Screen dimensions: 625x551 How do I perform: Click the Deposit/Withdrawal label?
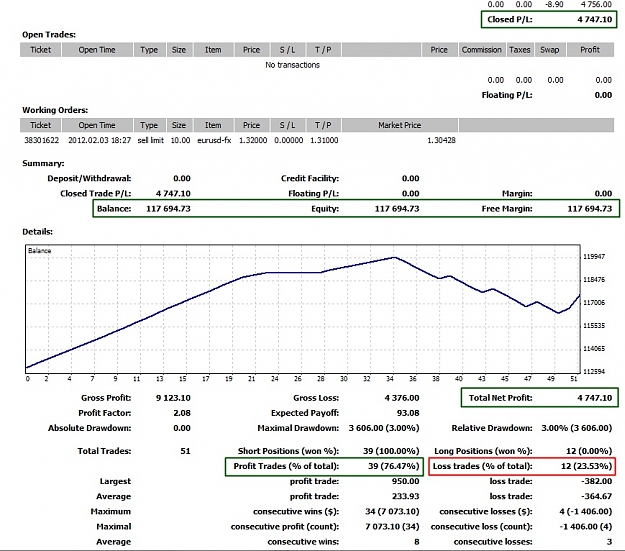89,179
